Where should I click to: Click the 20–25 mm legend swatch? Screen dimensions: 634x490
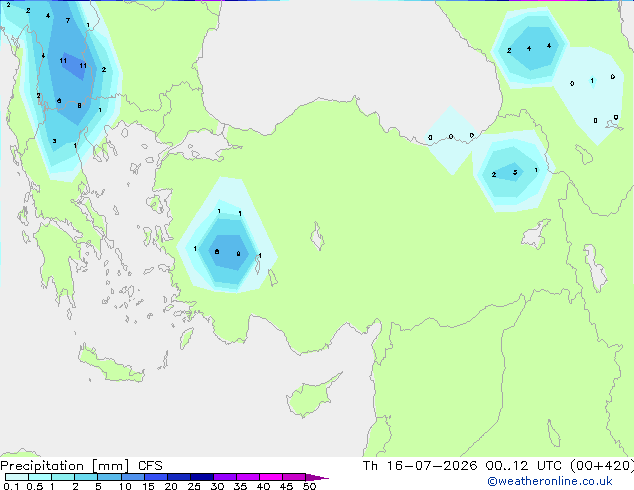click(179, 477)
